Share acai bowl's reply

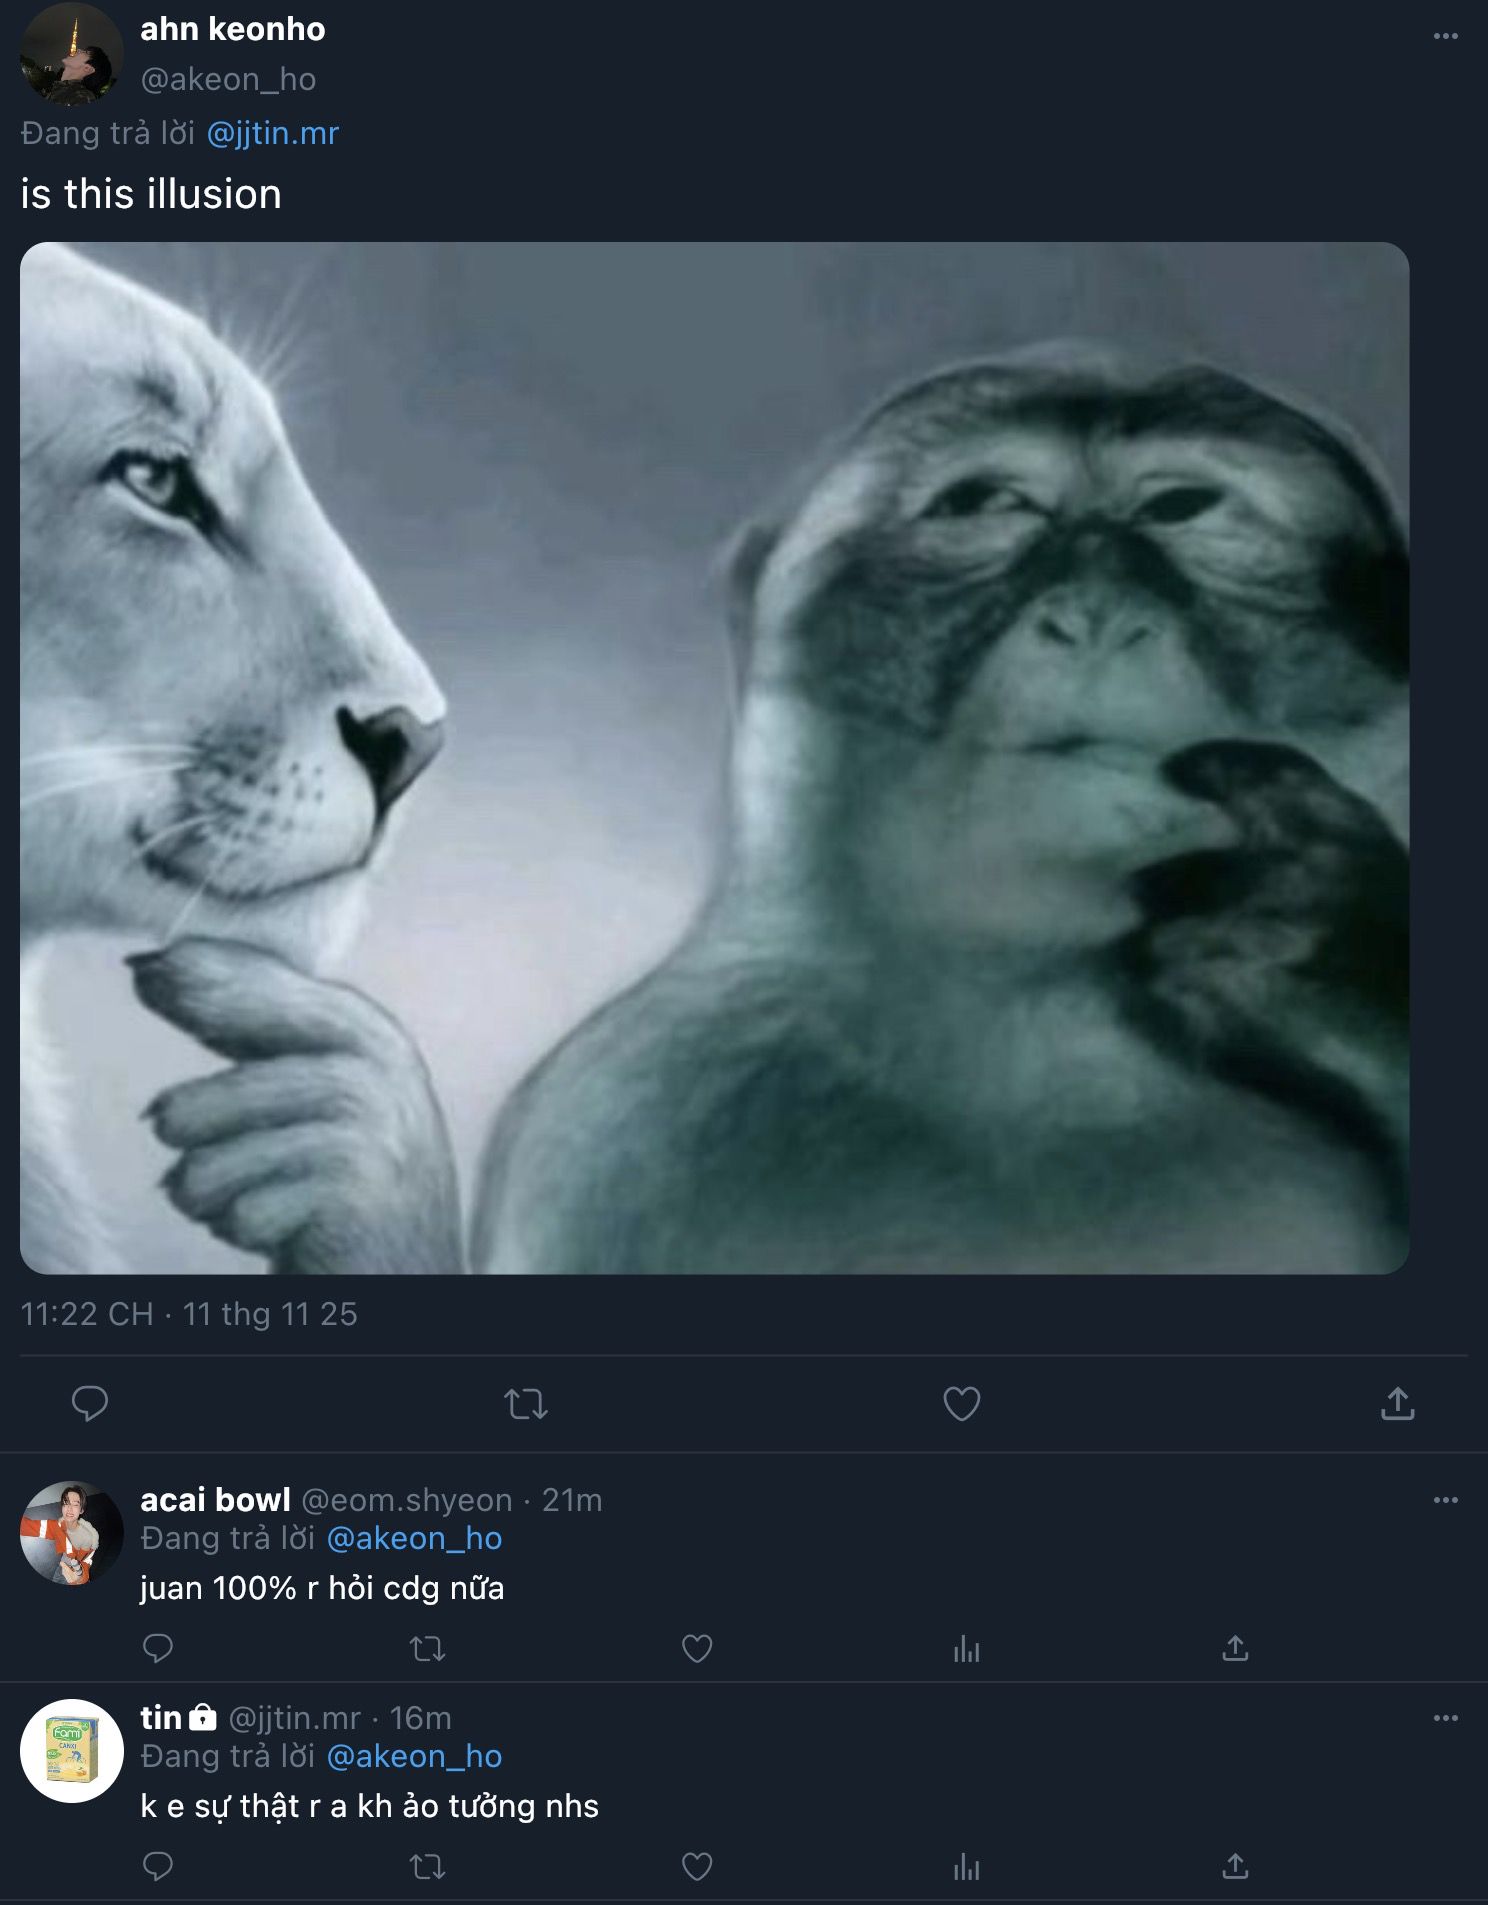(x=1235, y=1648)
